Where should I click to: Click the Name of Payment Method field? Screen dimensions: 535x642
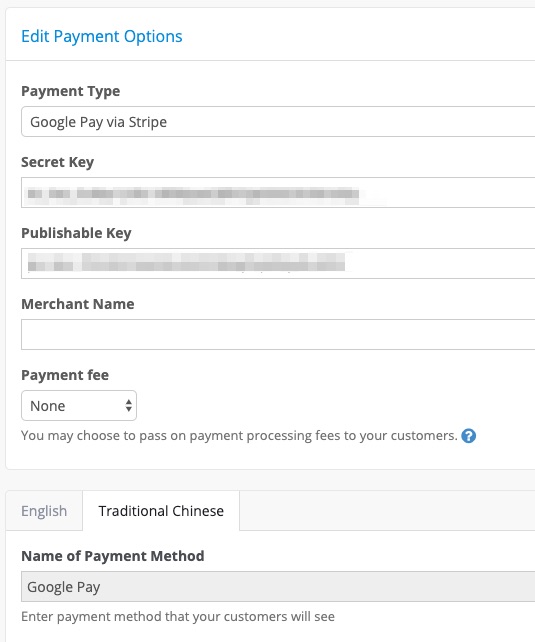pos(278,587)
